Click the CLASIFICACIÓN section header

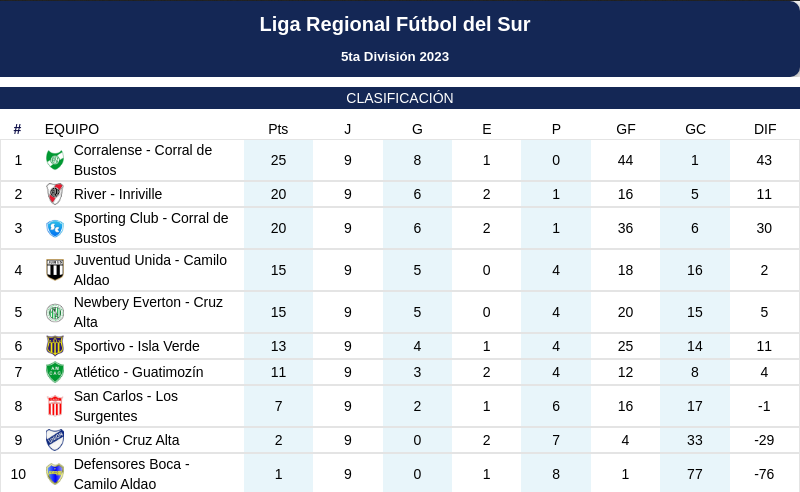400,98
